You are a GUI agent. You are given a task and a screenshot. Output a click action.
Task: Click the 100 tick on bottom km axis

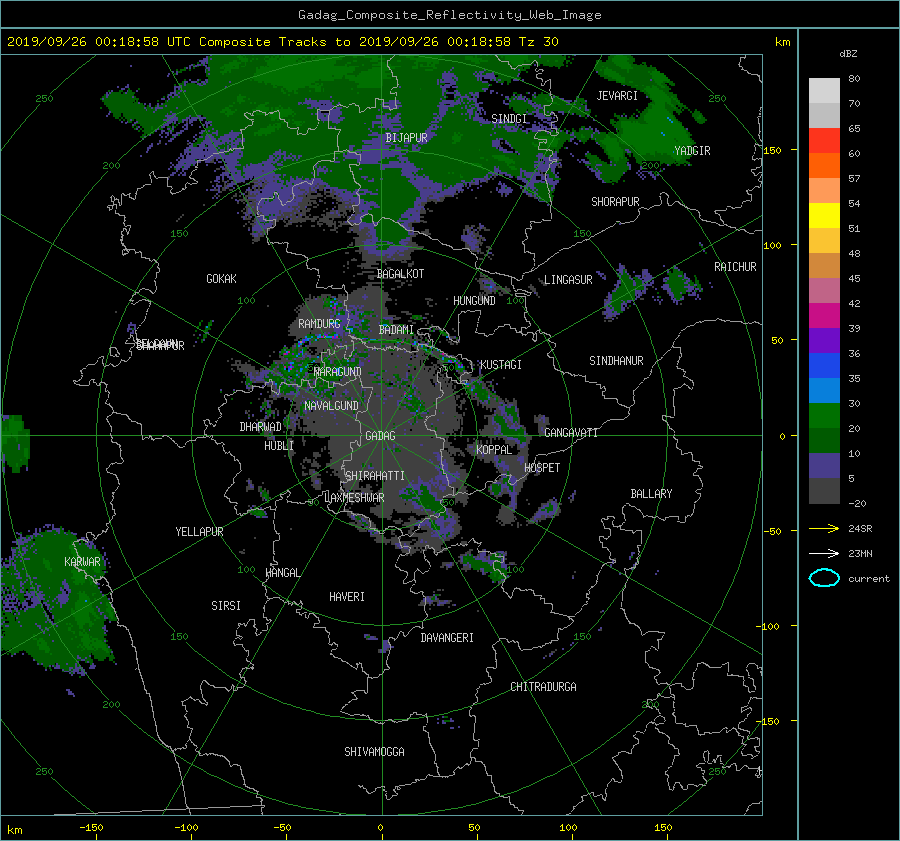click(x=568, y=827)
